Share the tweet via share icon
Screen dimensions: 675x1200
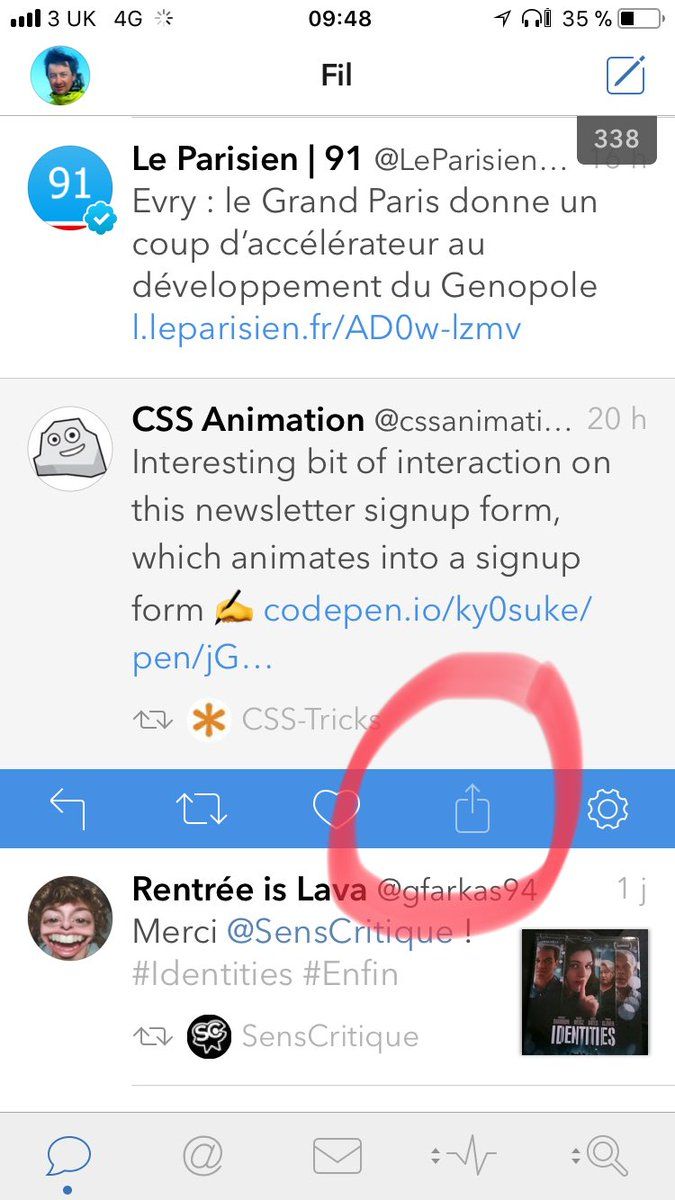[x=472, y=807]
